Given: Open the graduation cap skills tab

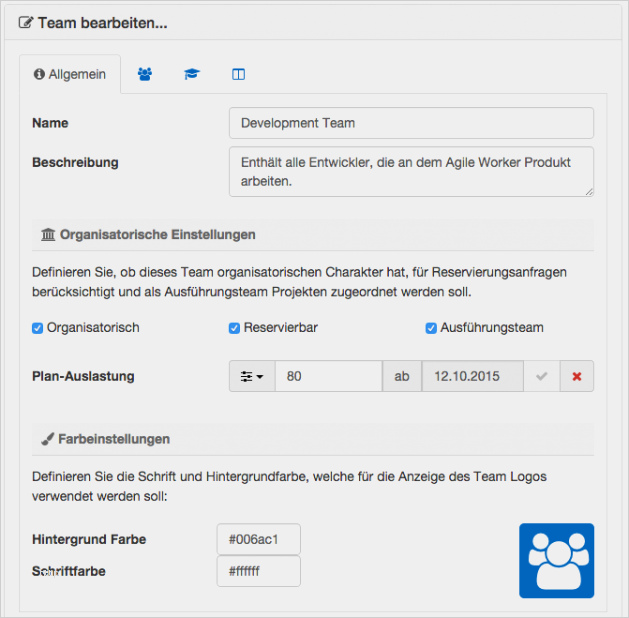Looking at the screenshot, I should coord(192,74).
